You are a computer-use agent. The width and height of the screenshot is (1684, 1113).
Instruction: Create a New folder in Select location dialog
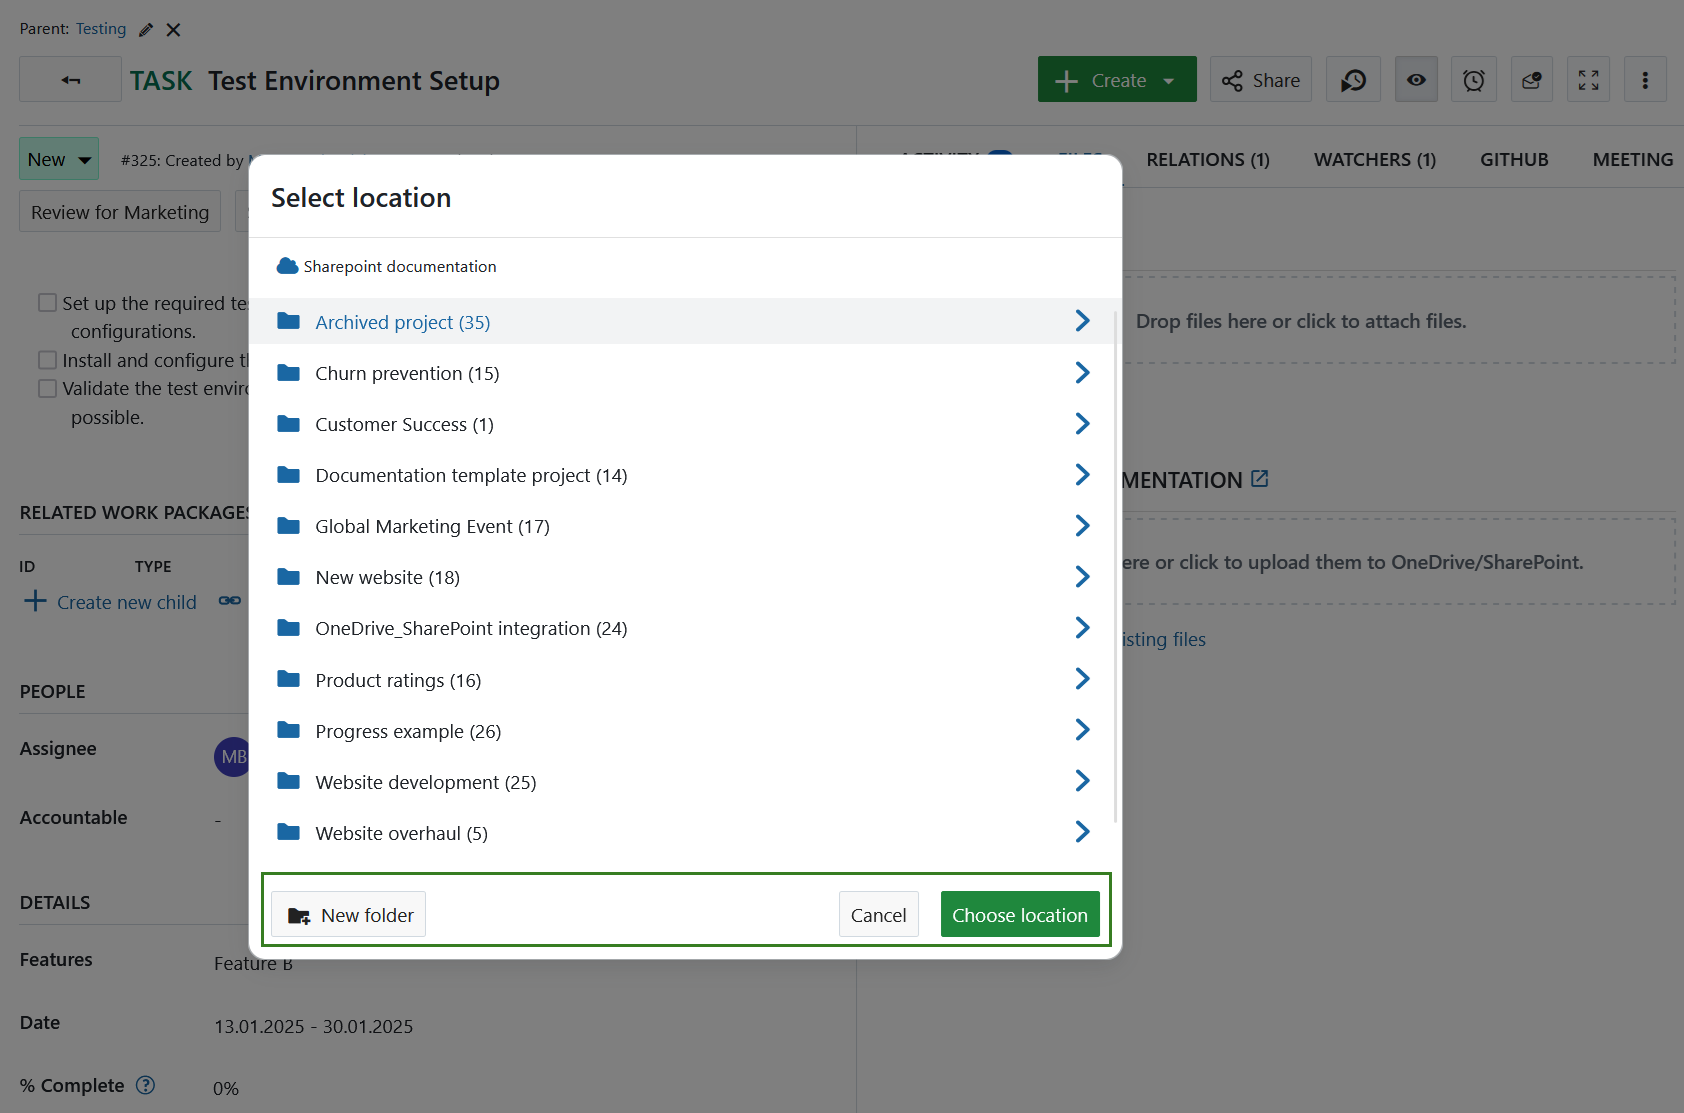[348, 914]
